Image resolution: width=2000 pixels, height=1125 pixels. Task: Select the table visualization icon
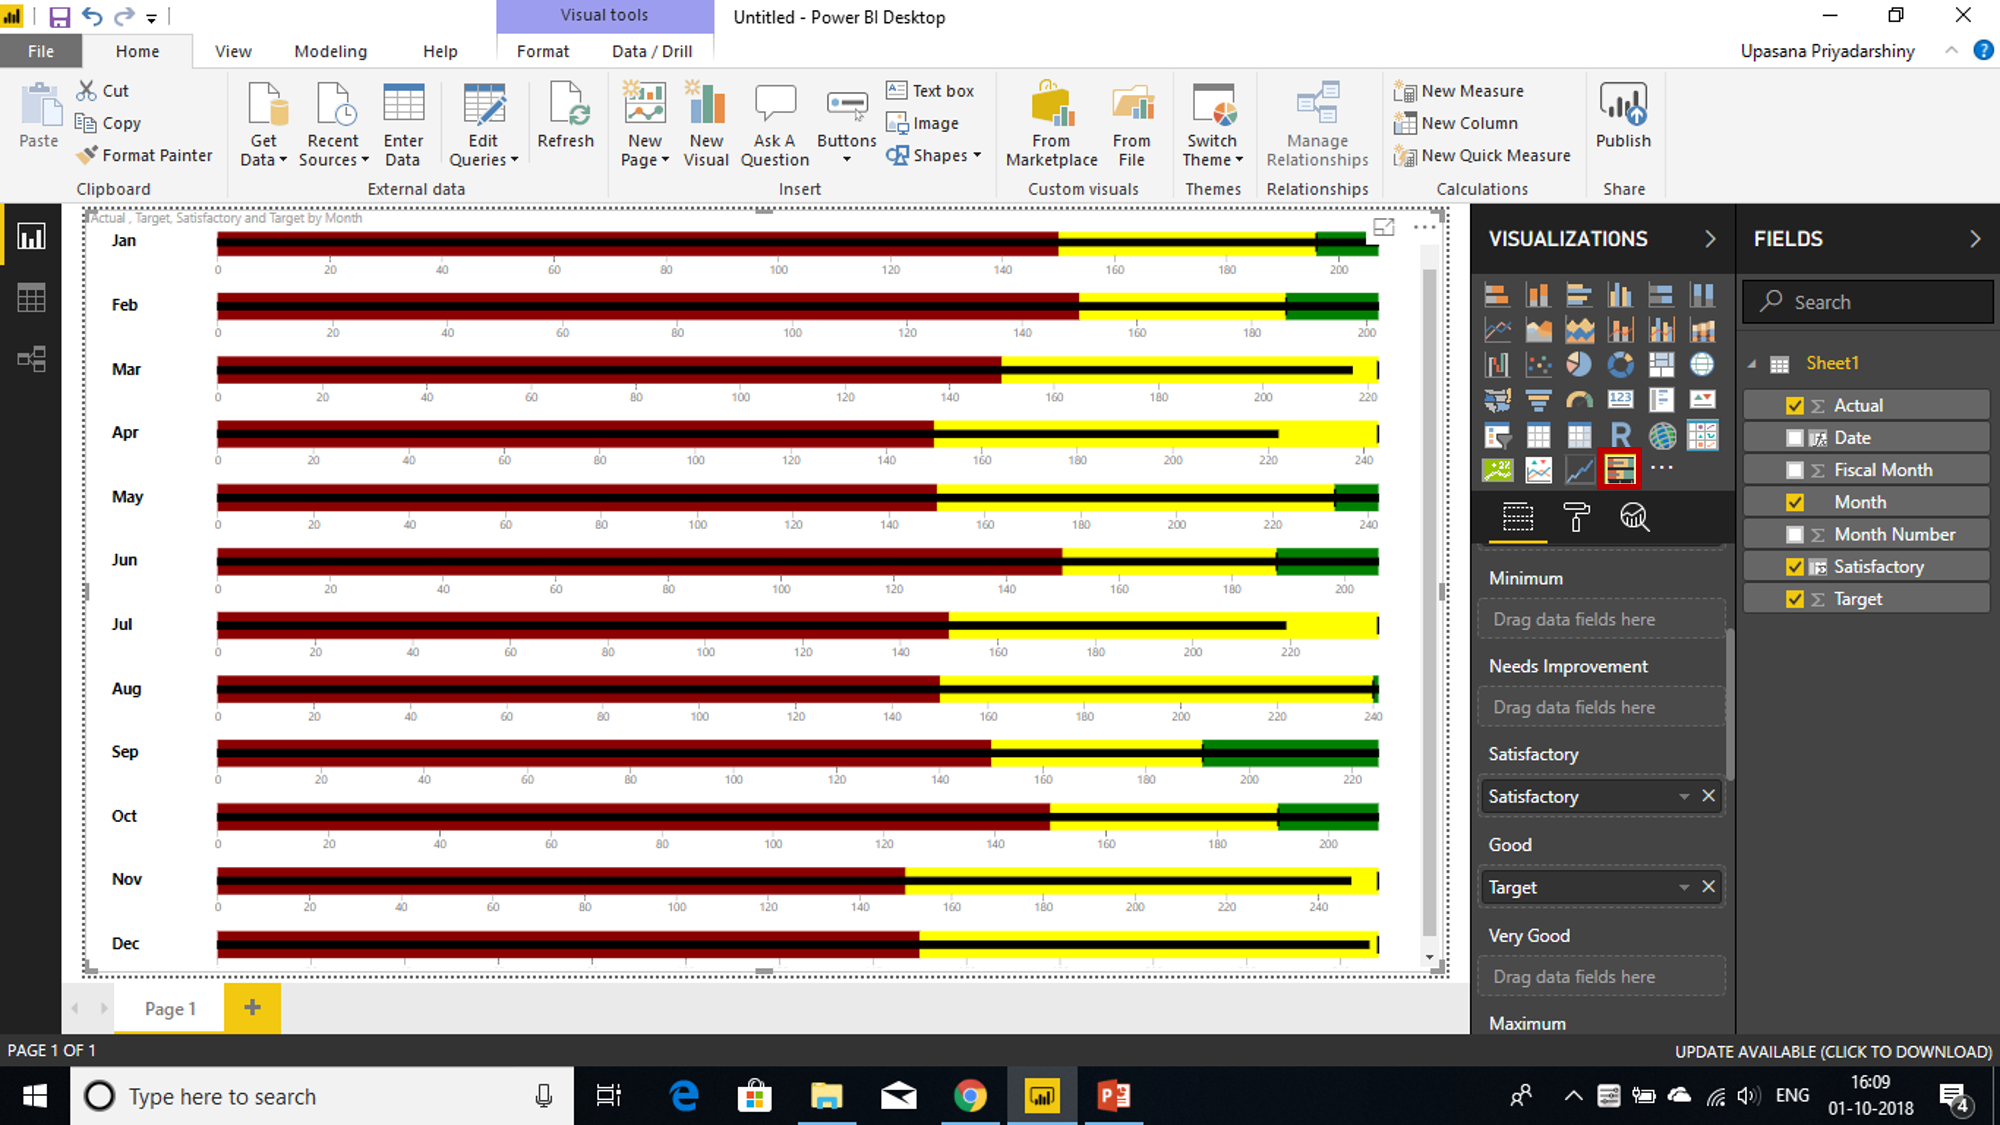click(1540, 433)
